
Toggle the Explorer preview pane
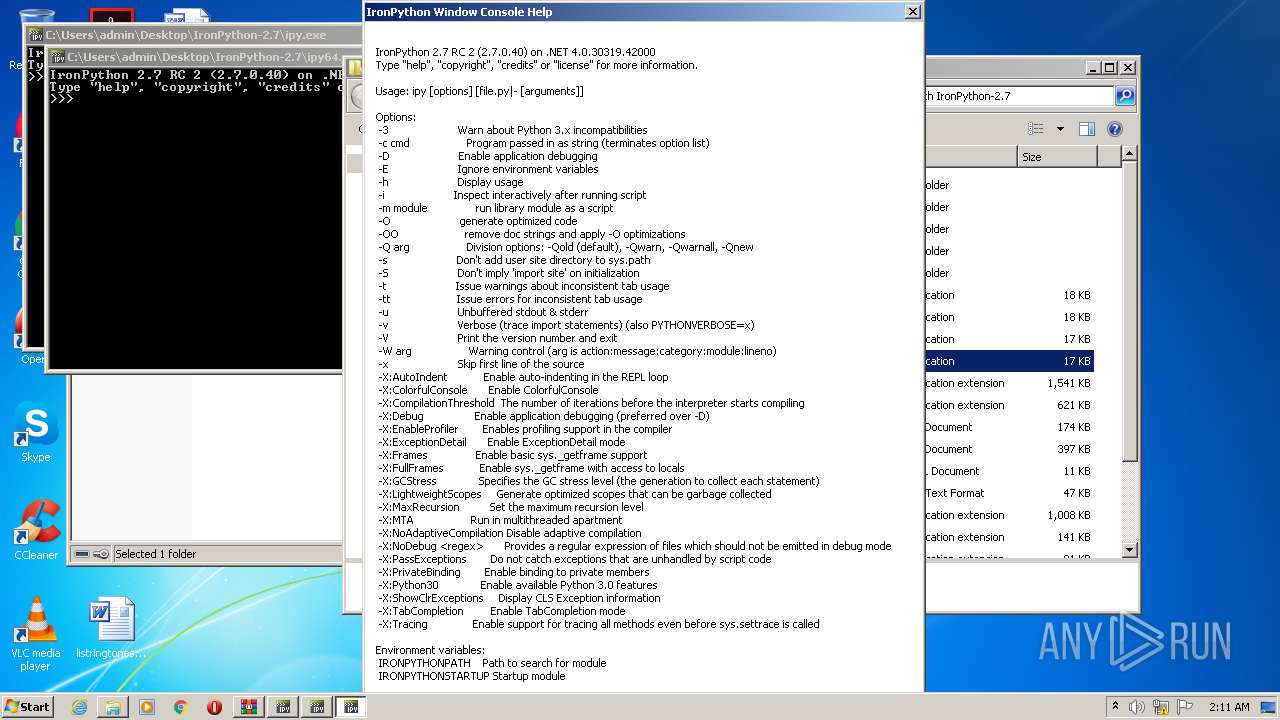1087,129
